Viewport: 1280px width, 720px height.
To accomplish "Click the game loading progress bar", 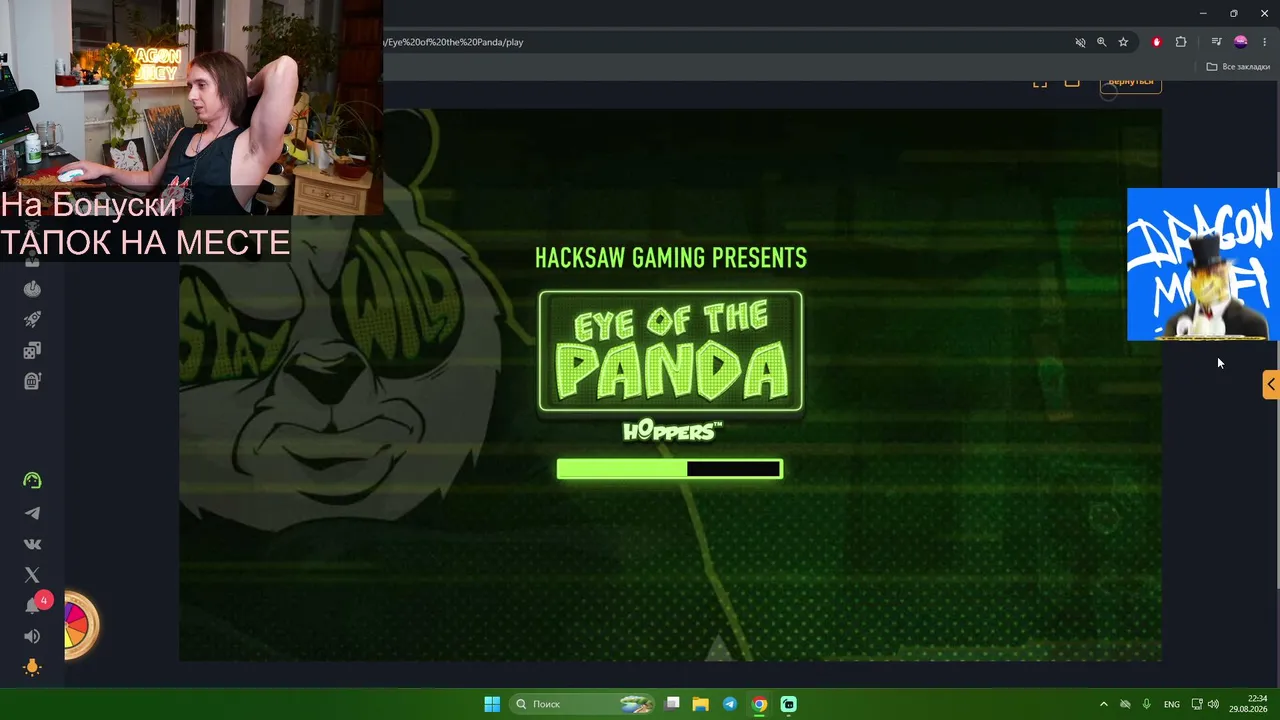I will (x=670, y=469).
